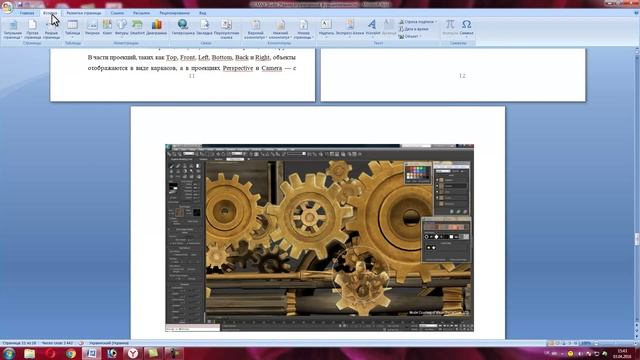The height and width of the screenshot is (360, 640).
Task: Open the Object (Объект) dropdown
Action: click(x=410, y=36)
